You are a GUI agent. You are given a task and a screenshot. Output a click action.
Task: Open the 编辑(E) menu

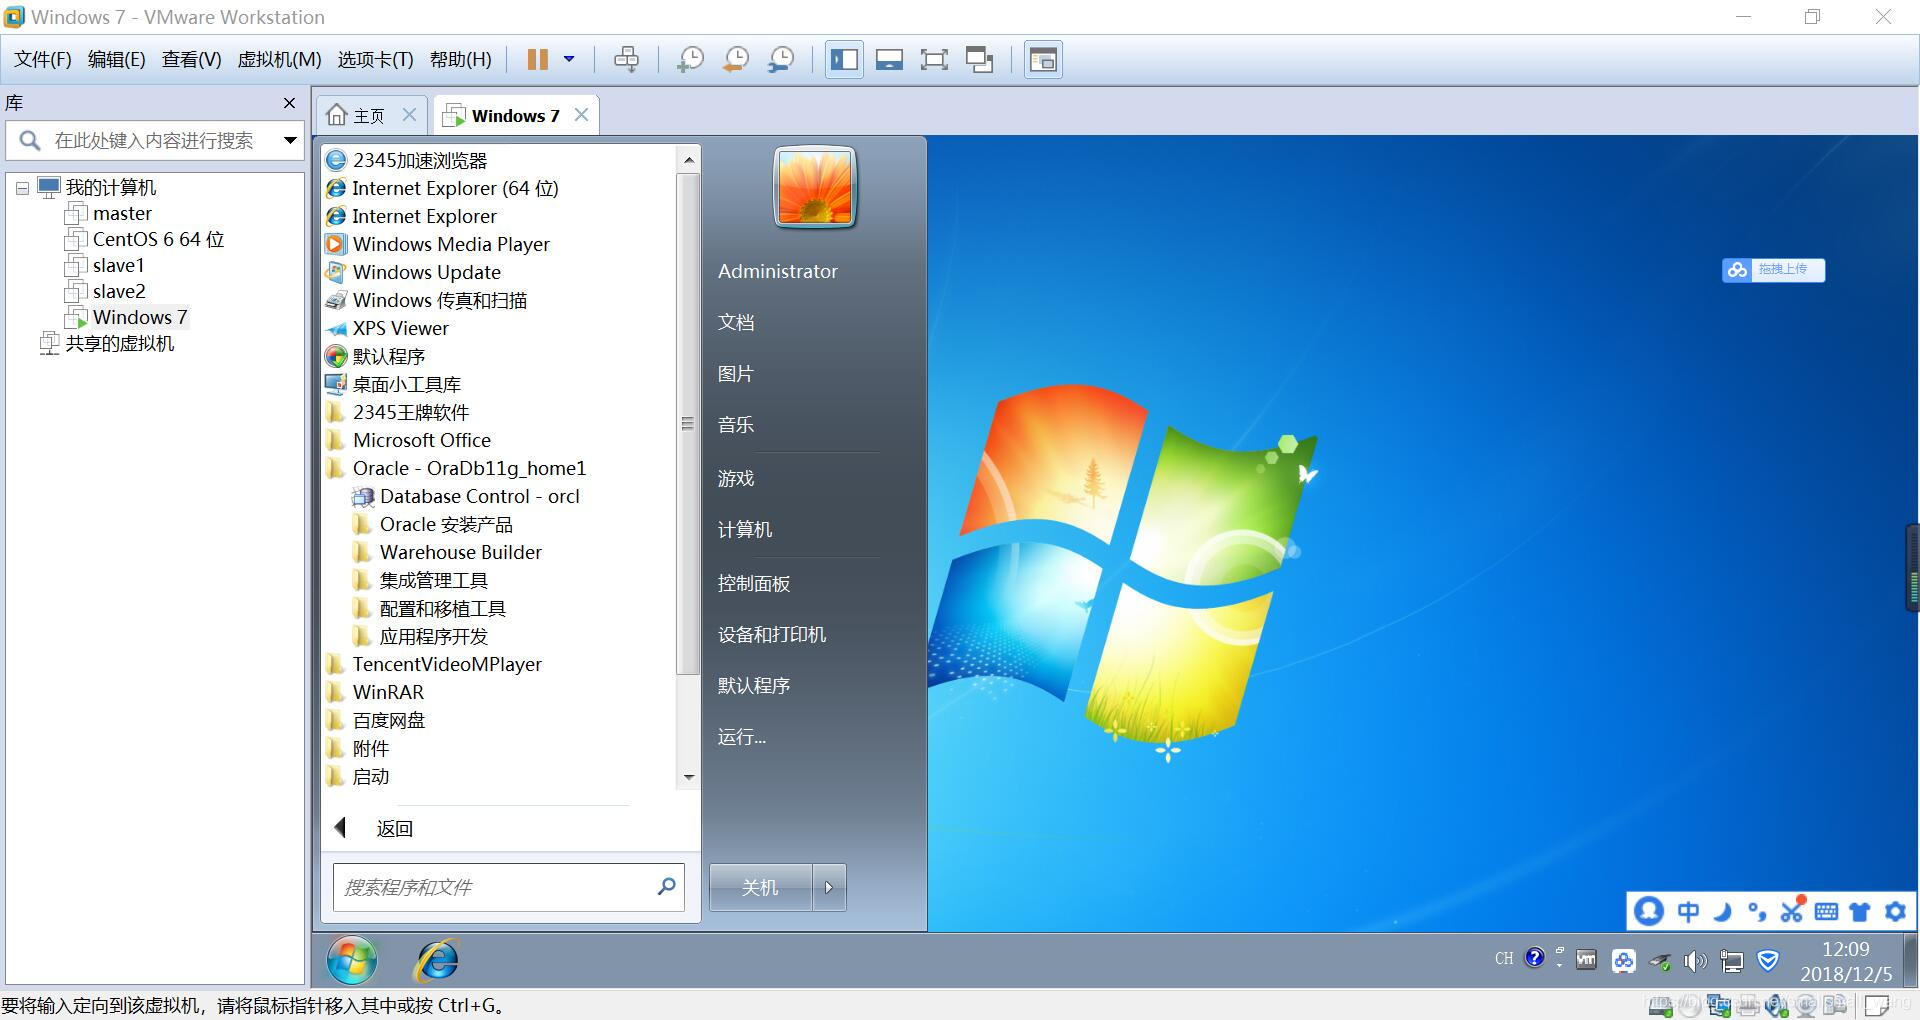(116, 60)
